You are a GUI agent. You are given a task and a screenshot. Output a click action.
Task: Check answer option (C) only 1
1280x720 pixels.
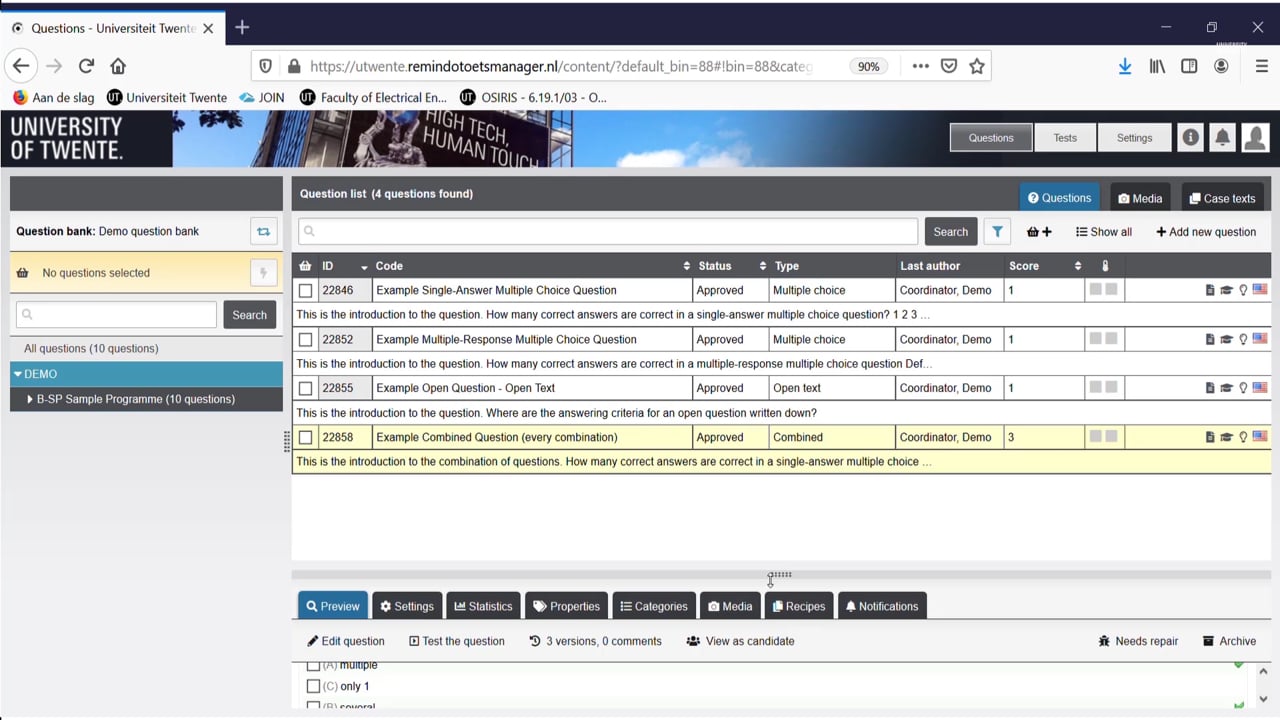(313, 686)
